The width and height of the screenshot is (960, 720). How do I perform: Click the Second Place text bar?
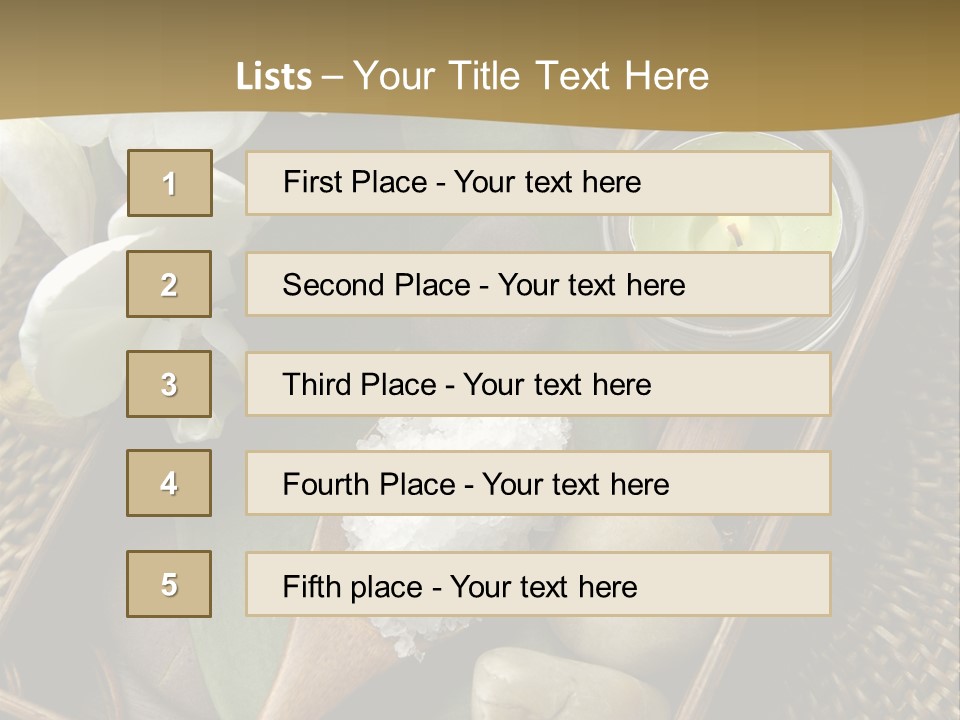click(x=538, y=284)
